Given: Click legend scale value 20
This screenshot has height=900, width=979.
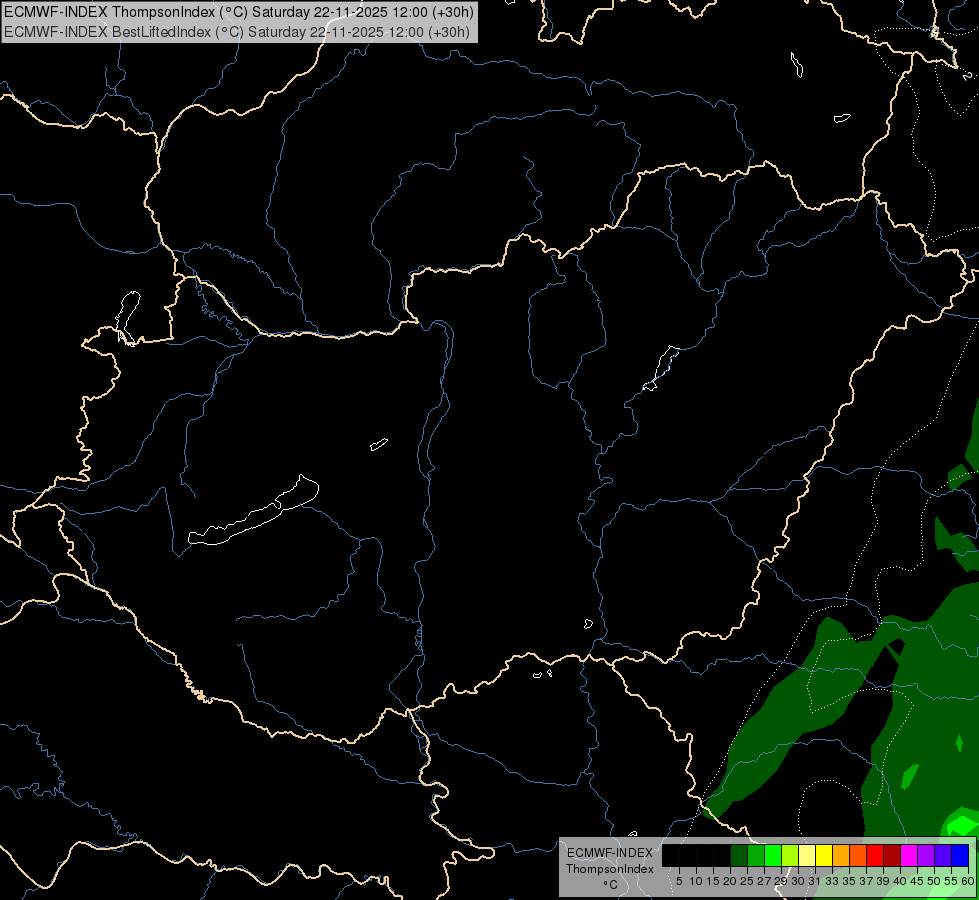Looking at the screenshot, I should click(x=730, y=881).
